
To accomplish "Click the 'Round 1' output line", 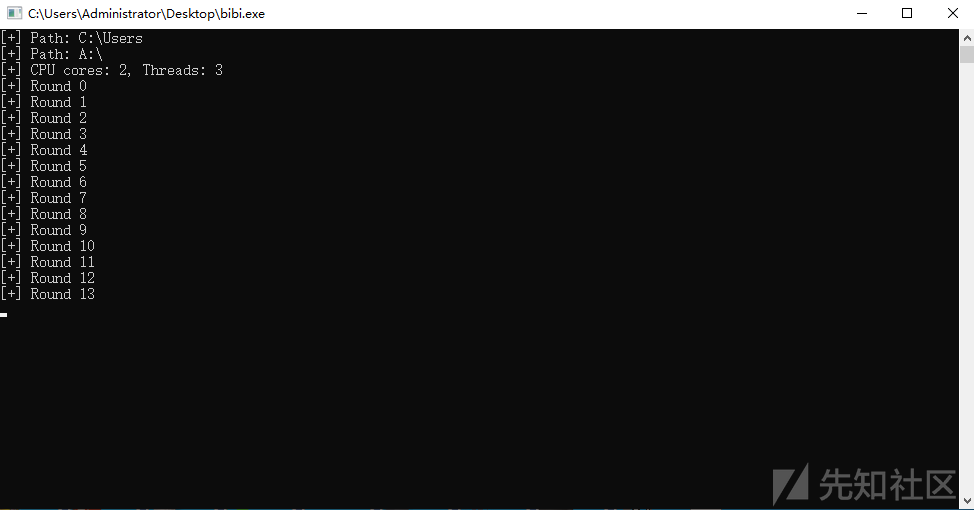I will pyautogui.click(x=43, y=102).
